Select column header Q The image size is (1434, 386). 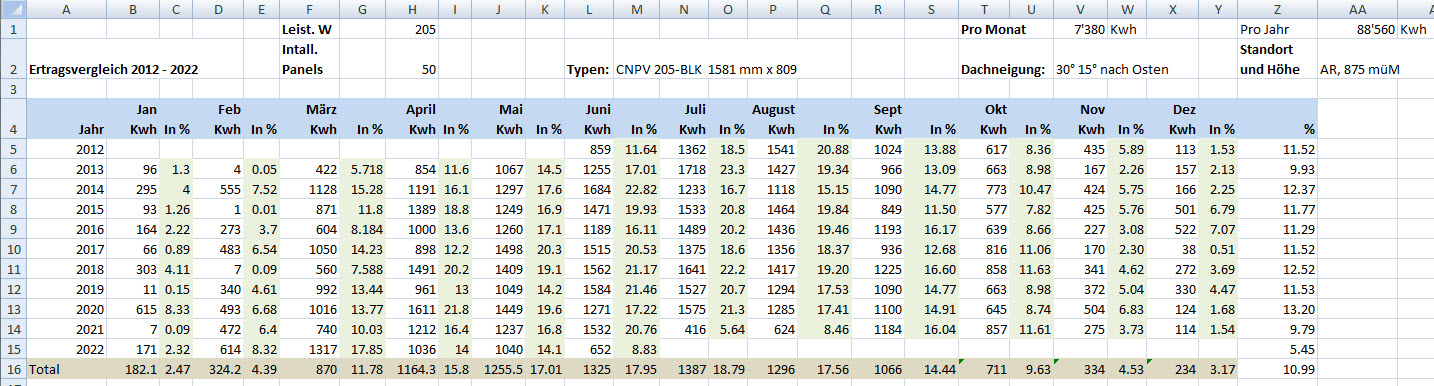tap(824, 9)
